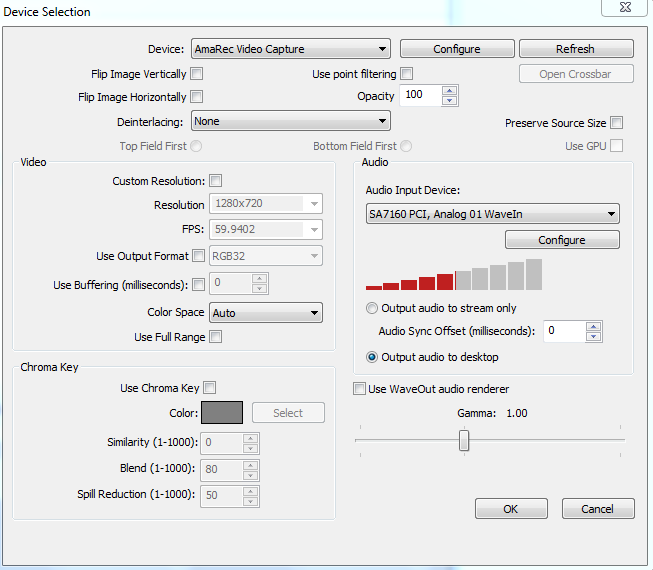Click the Similarity (1-1000) value field
This screenshot has height=570, width=653.
tap(221, 443)
